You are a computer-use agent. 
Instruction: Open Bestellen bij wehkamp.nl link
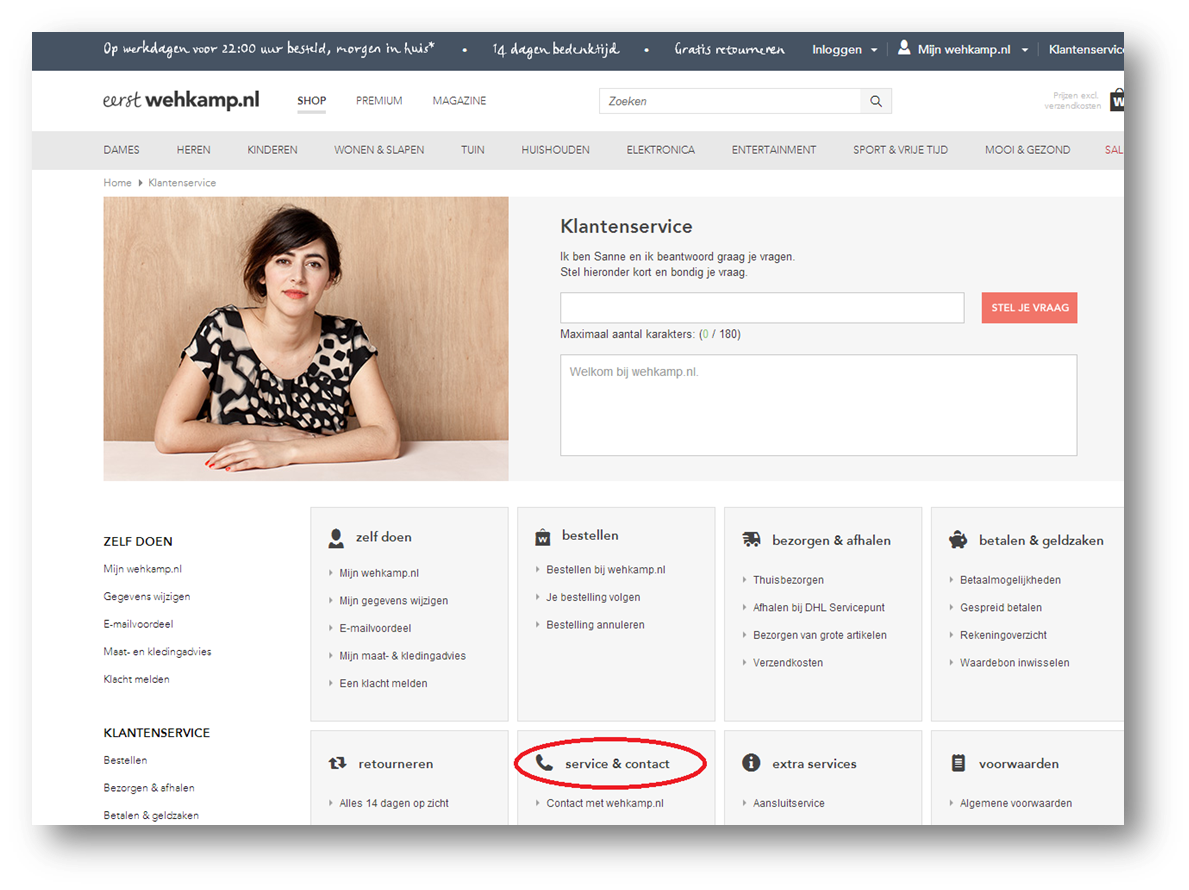coord(606,569)
